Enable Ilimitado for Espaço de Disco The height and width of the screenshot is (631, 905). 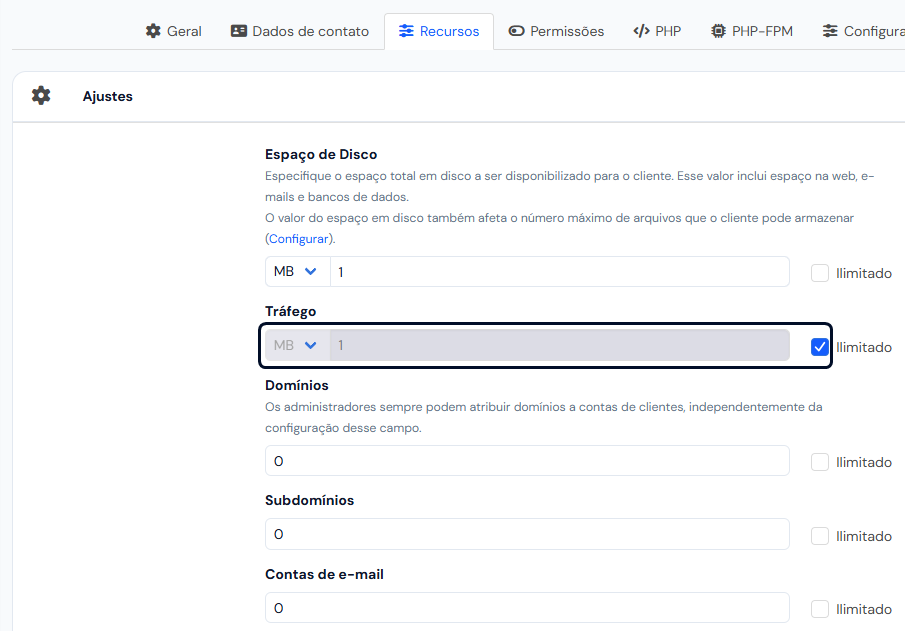point(820,273)
